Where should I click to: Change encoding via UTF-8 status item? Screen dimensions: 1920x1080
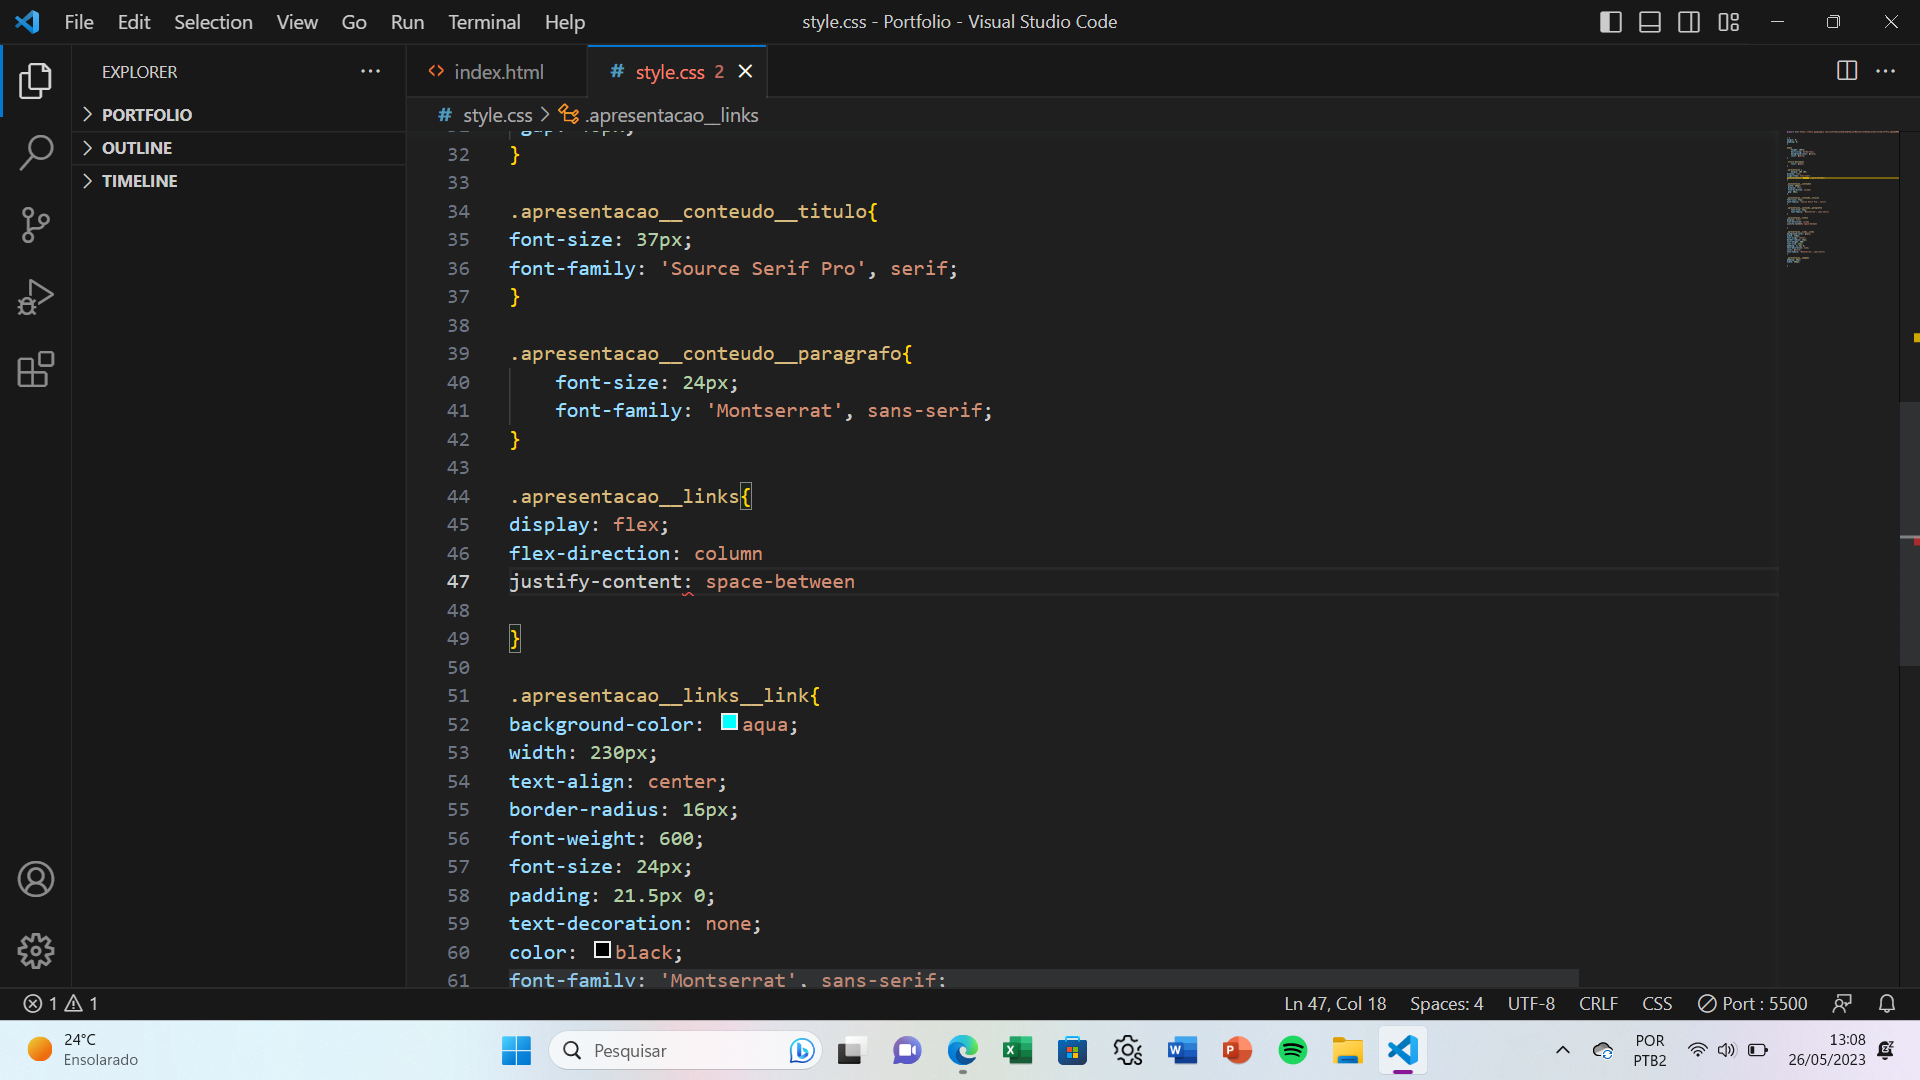[1531, 1004]
